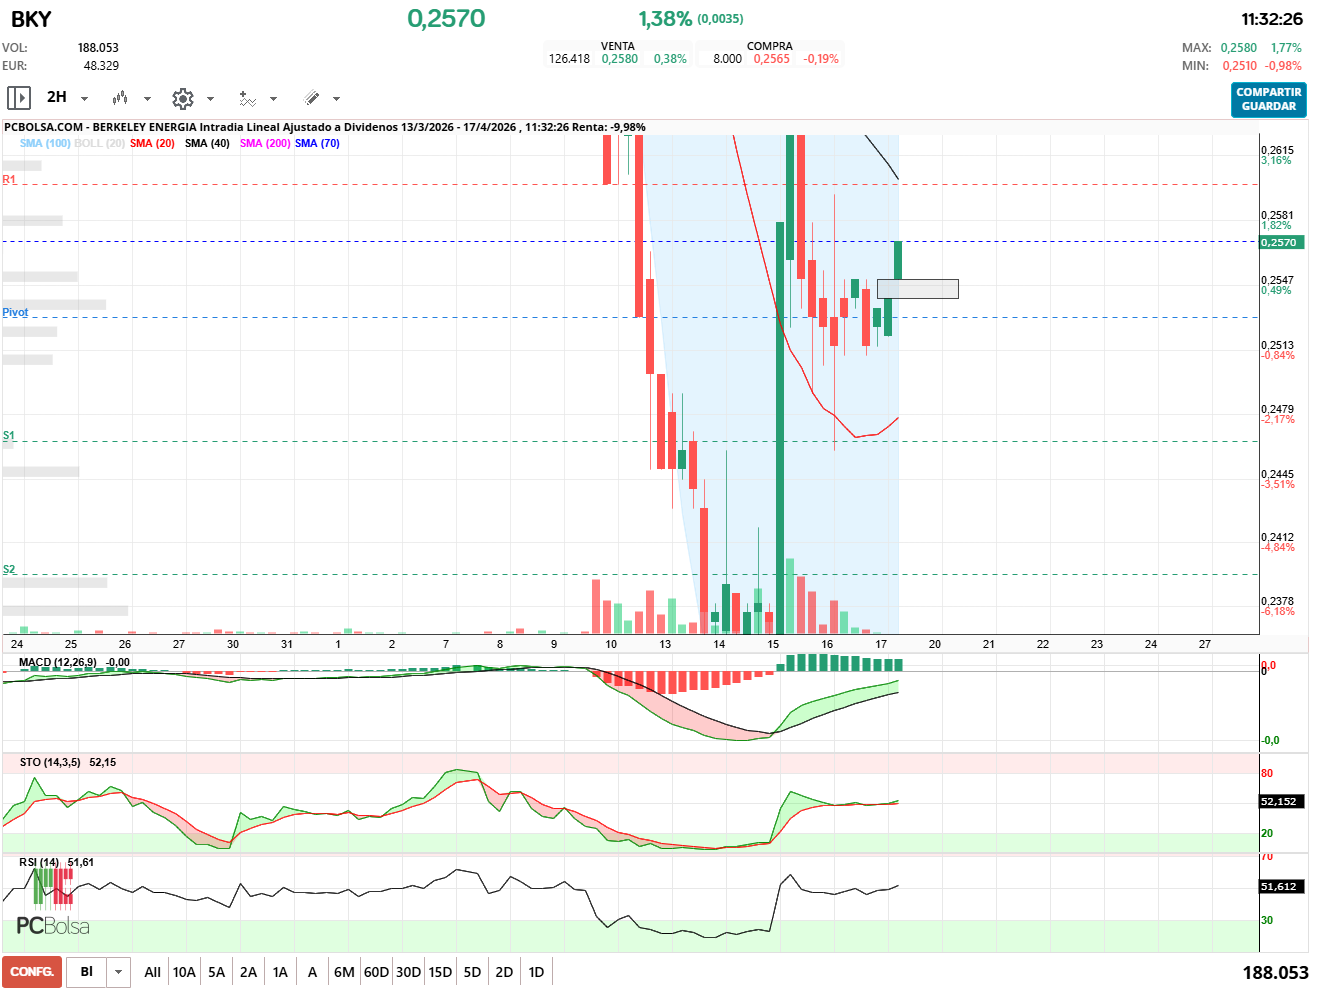Viewport: 1322px width, 993px height.
Task: Click the 0,2570 current price tag
Action: pyautogui.click(x=1281, y=242)
